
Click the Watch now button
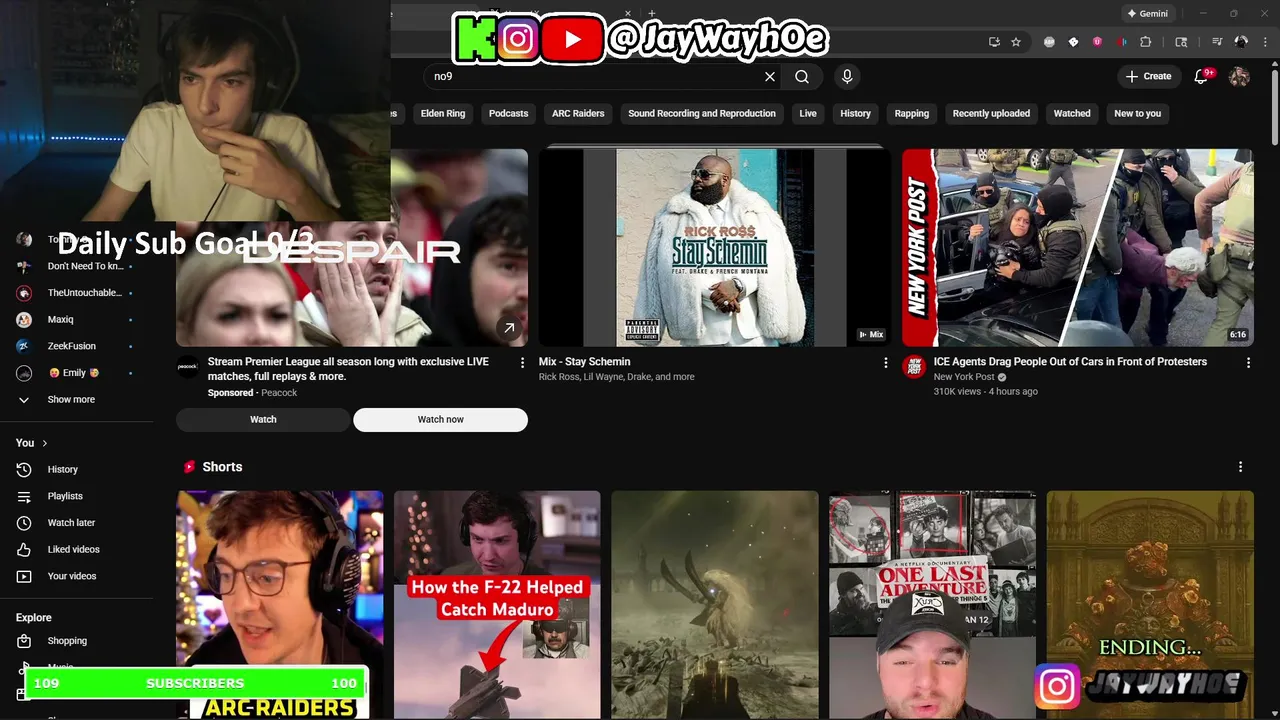click(x=440, y=420)
